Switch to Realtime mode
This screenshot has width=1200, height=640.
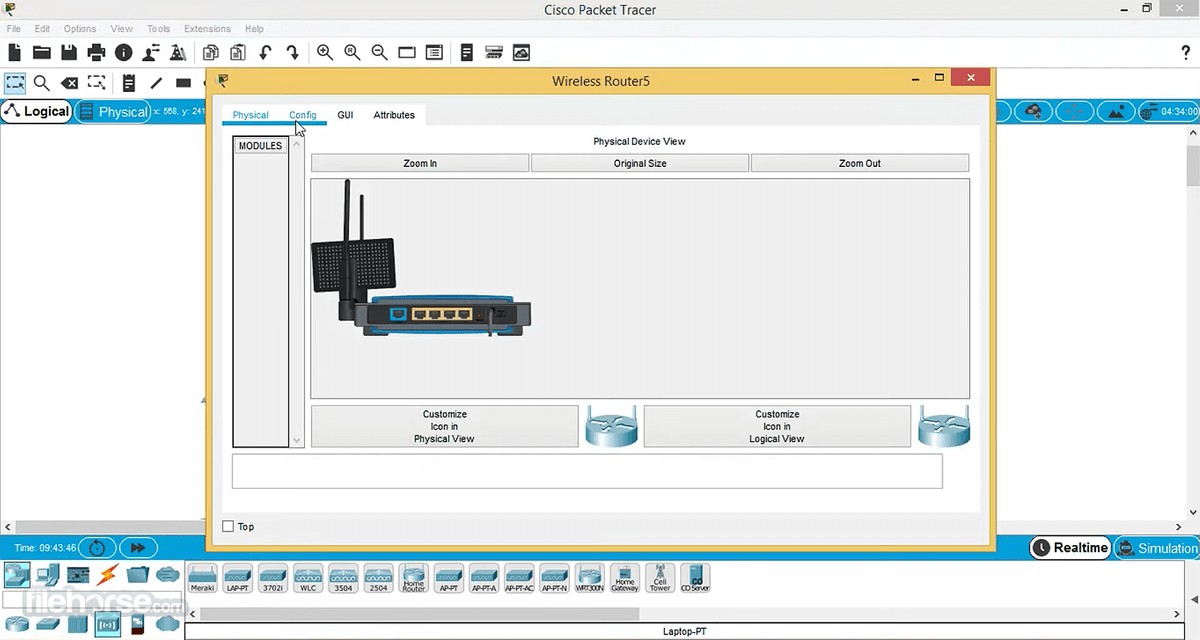tap(1070, 547)
